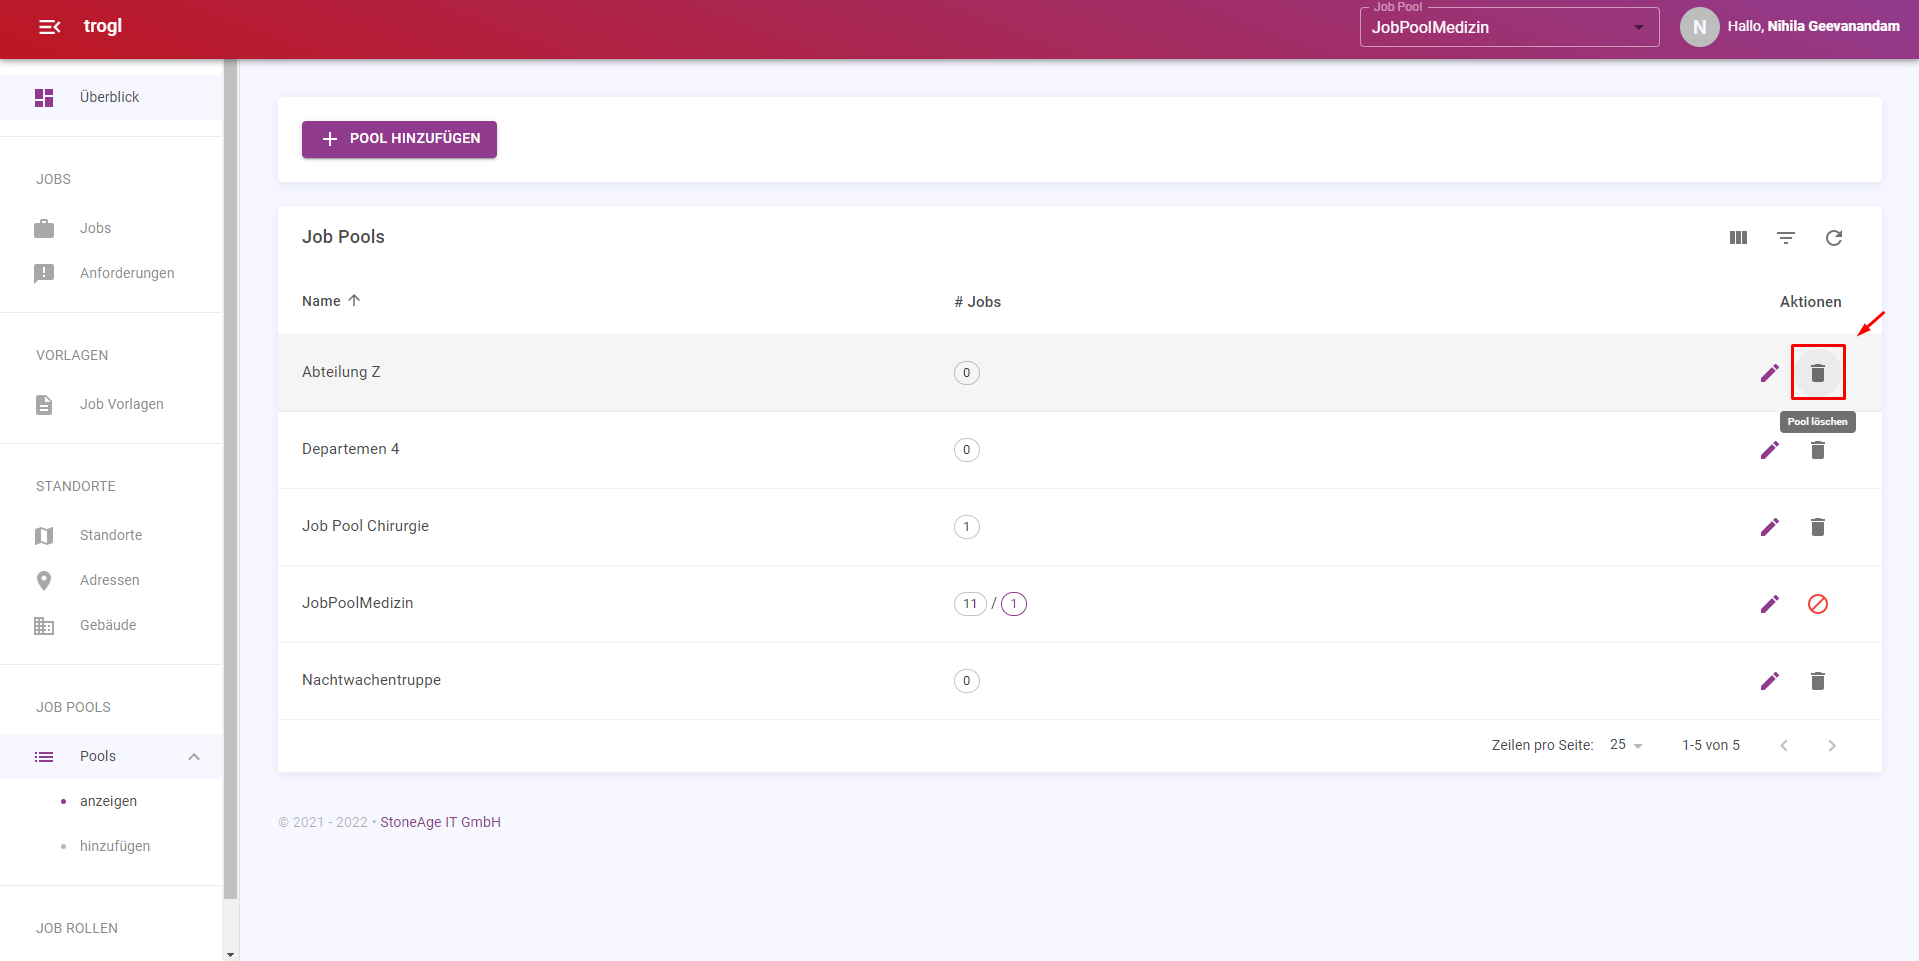Click the Adressen location pin icon

tap(44, 580)
